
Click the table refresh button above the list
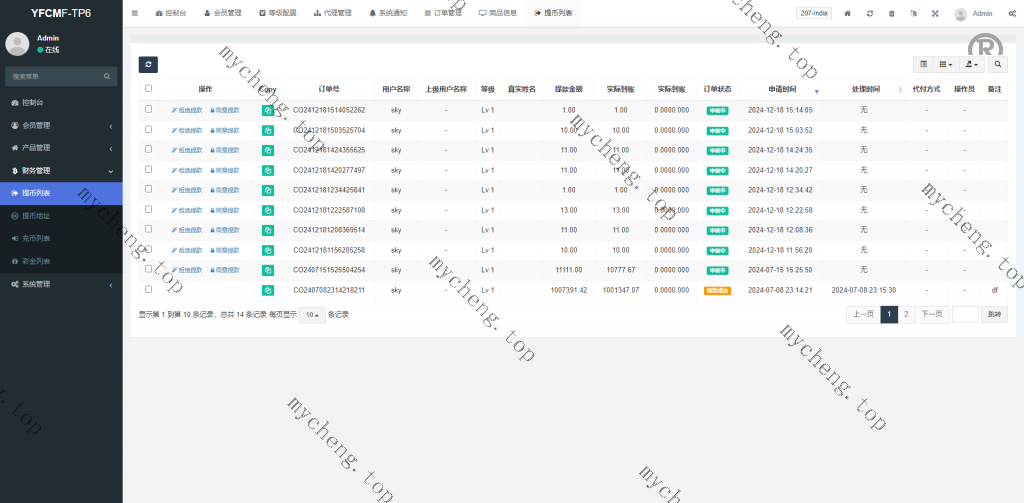147,64
